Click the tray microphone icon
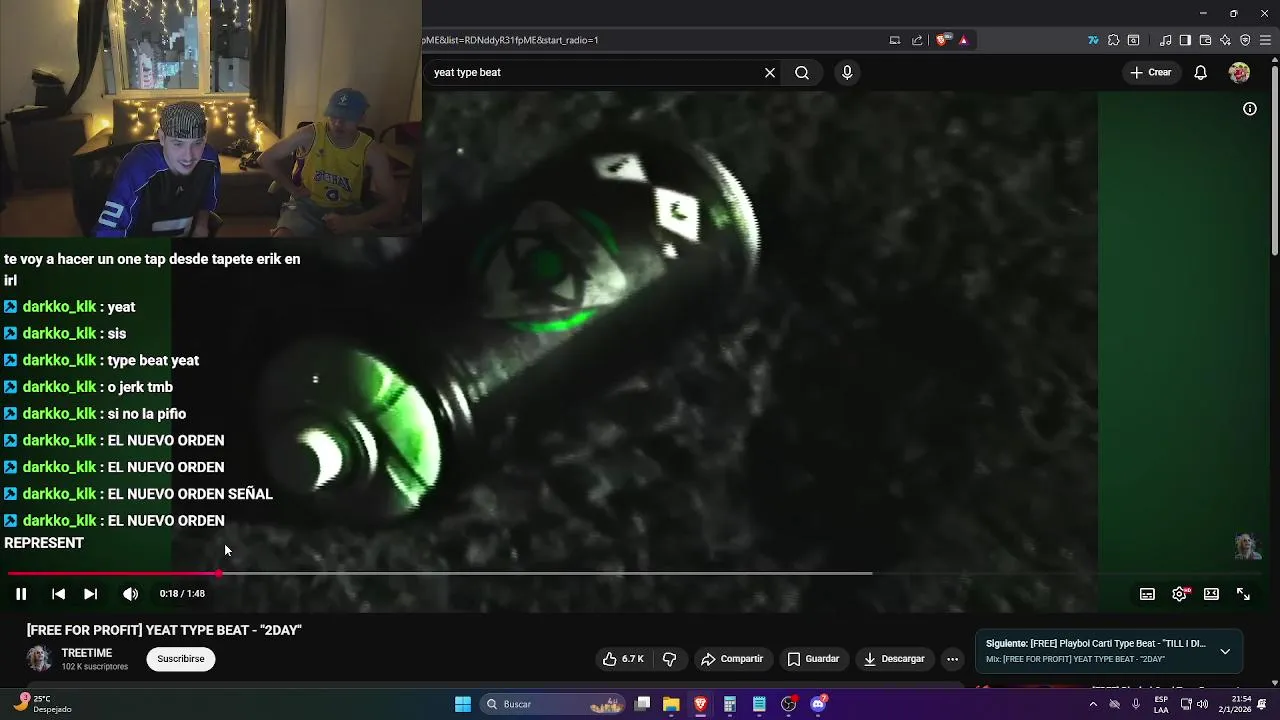The width and height of the screenshot is (1280, 720). 1136,704
